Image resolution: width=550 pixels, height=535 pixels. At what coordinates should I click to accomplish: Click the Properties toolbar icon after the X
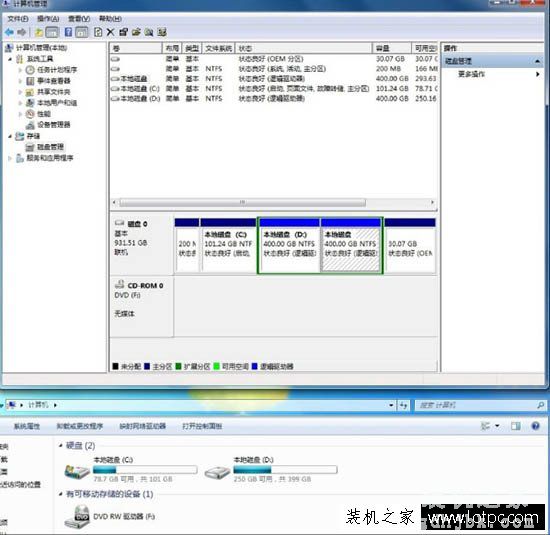[x=123, y=33]
